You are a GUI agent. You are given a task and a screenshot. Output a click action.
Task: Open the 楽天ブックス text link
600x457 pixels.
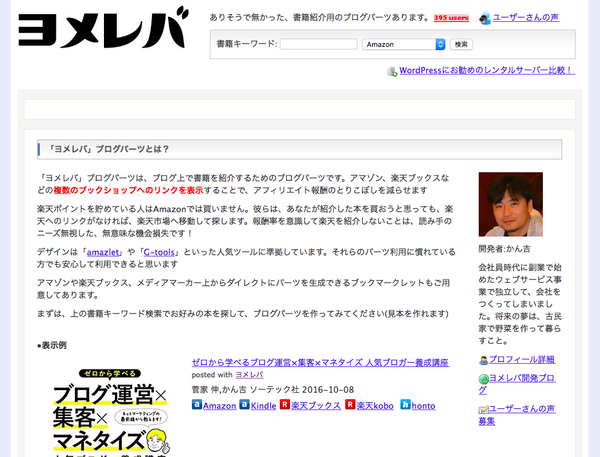316,406
